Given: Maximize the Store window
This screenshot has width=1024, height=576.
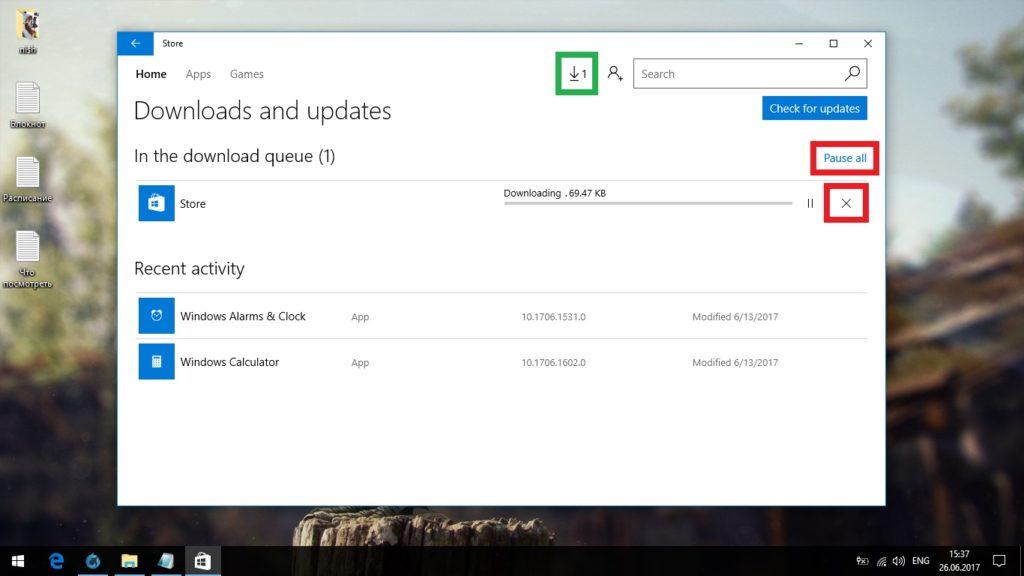Looking at the screenshot, I should 833,43.
